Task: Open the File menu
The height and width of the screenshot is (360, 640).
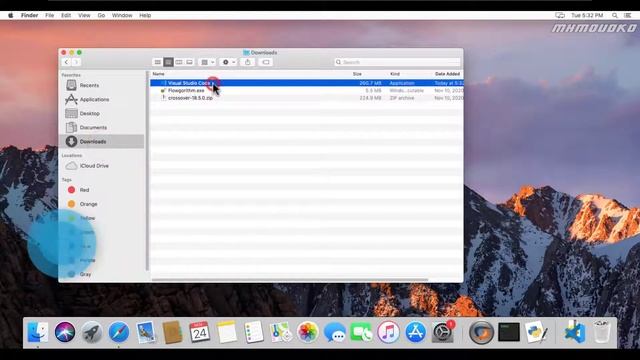Action: [x=49, y=16]
